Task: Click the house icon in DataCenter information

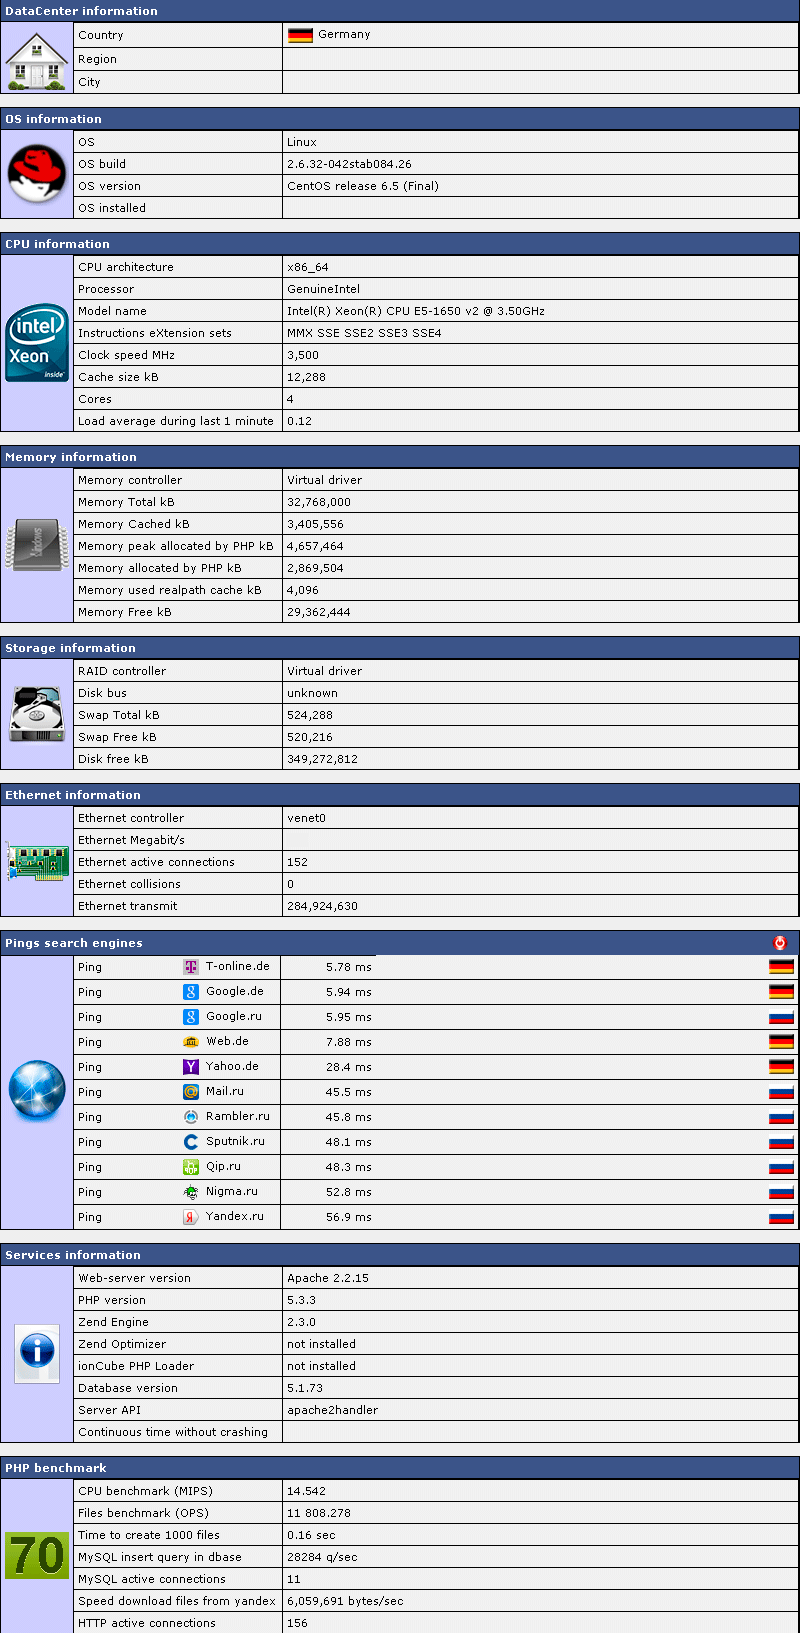Action: point(37,59)
